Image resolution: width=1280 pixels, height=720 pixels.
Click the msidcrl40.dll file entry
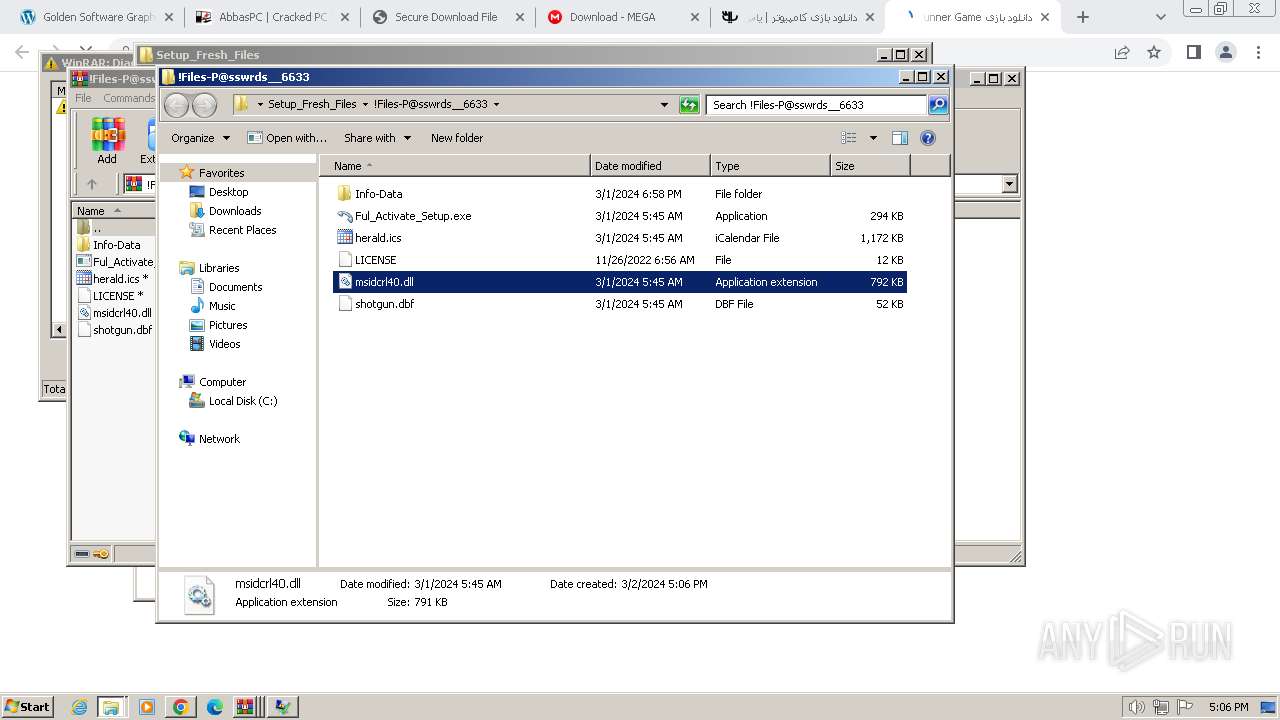(620, 282)
